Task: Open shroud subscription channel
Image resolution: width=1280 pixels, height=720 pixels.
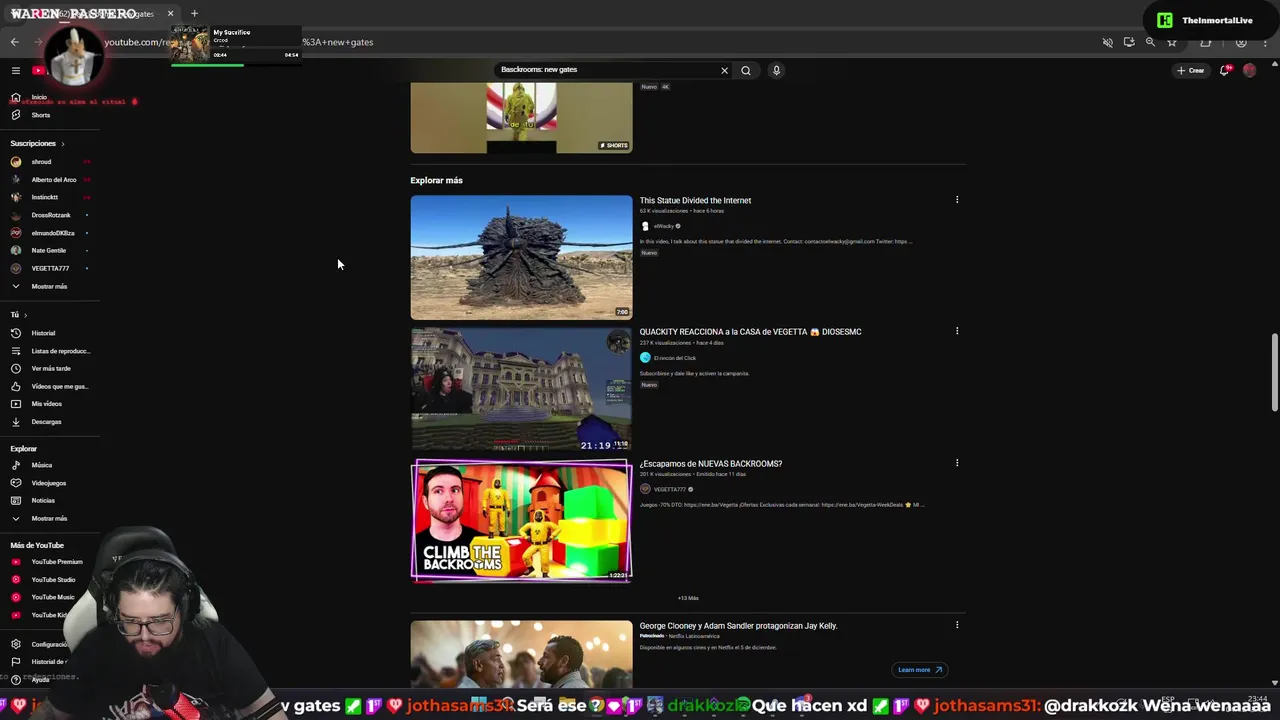Action: point(41,162)
